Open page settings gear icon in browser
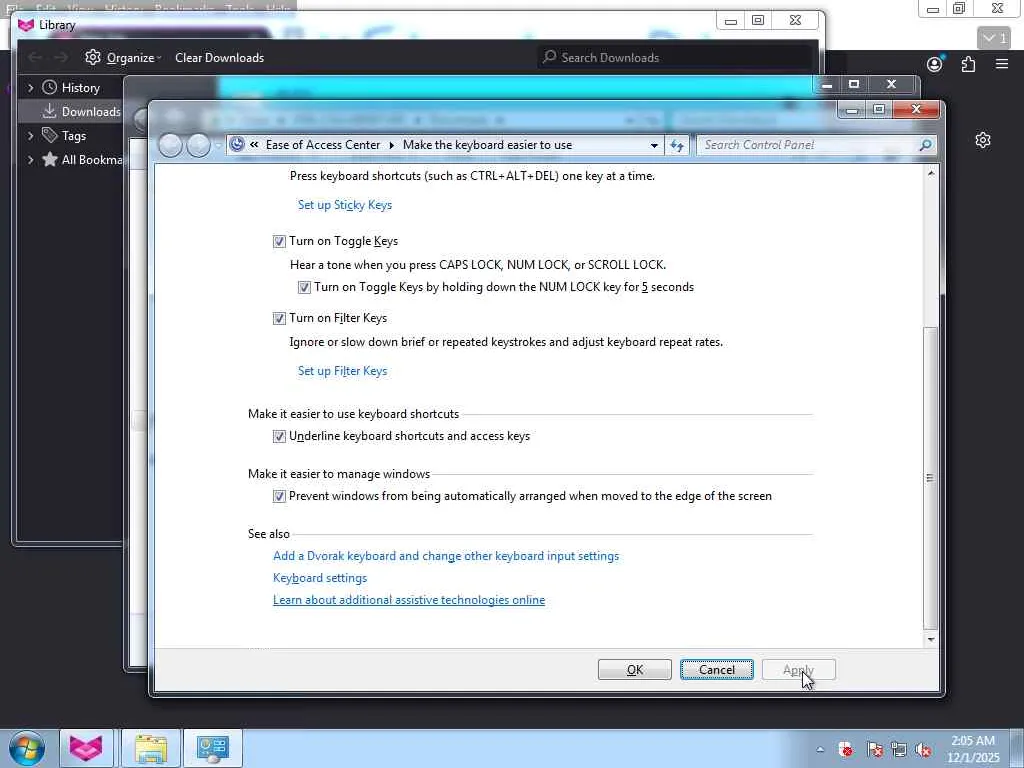Image resolution: width=1024 pixels, height=768 pixels. click(983, 140)
